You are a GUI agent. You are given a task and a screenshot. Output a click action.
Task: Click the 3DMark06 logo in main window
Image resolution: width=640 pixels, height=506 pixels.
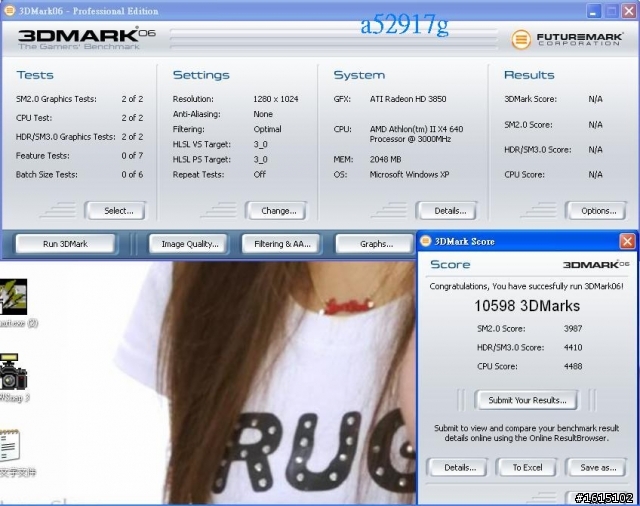(x=87, y=39)
